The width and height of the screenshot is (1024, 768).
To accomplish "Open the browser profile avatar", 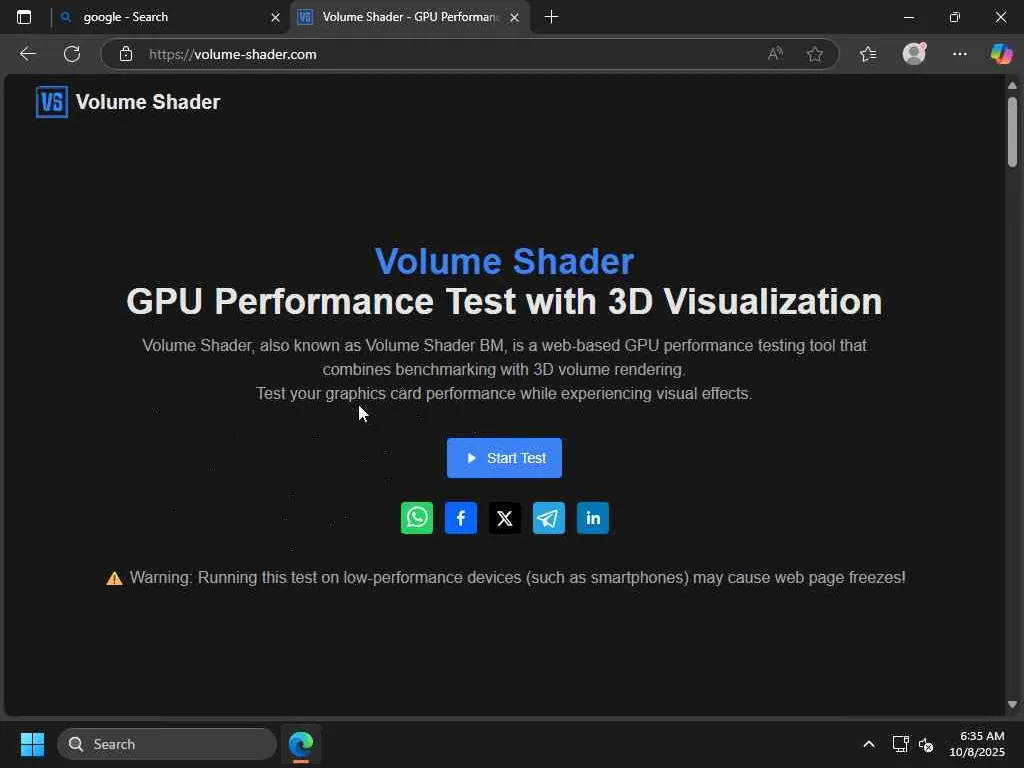I will pos(914,54).
